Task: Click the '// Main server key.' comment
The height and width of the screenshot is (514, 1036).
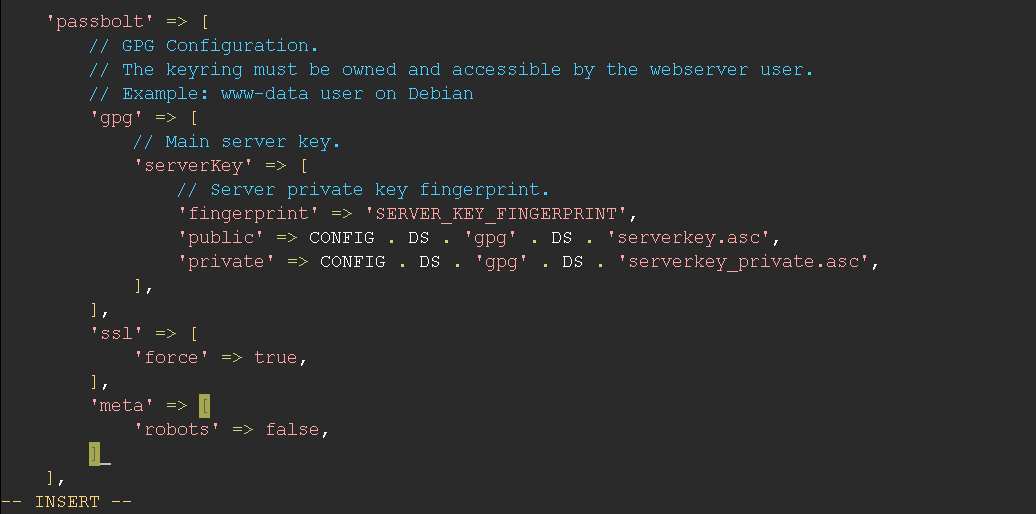Action: 237,142
